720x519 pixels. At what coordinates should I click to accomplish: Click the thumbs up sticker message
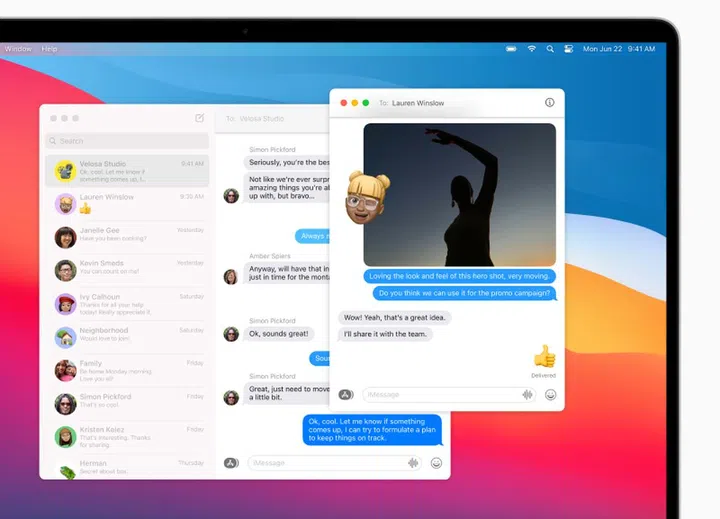(x=545, y=356)
